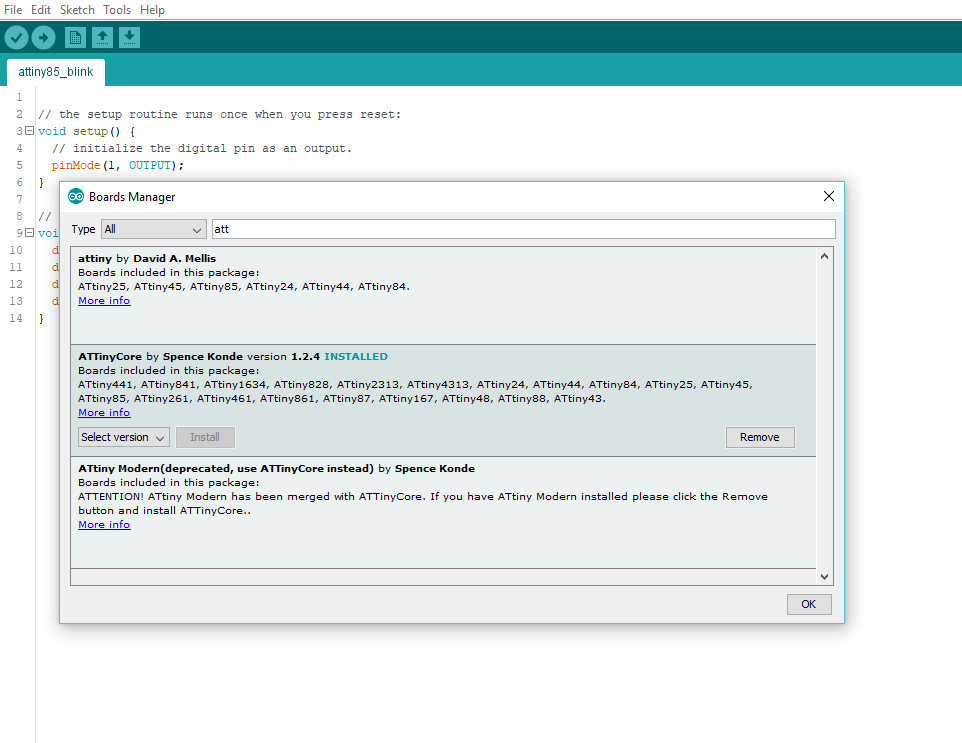Close the Boards Manager dialog

point(829,196)
